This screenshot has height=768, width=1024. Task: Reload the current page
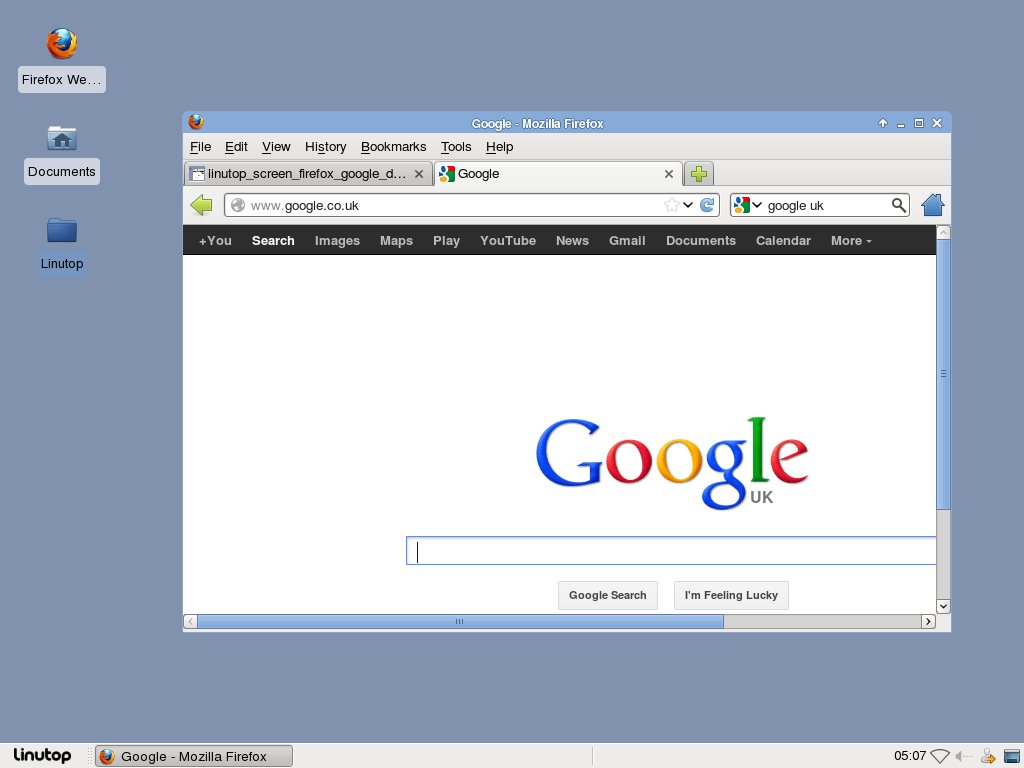[x=707, y=205]
